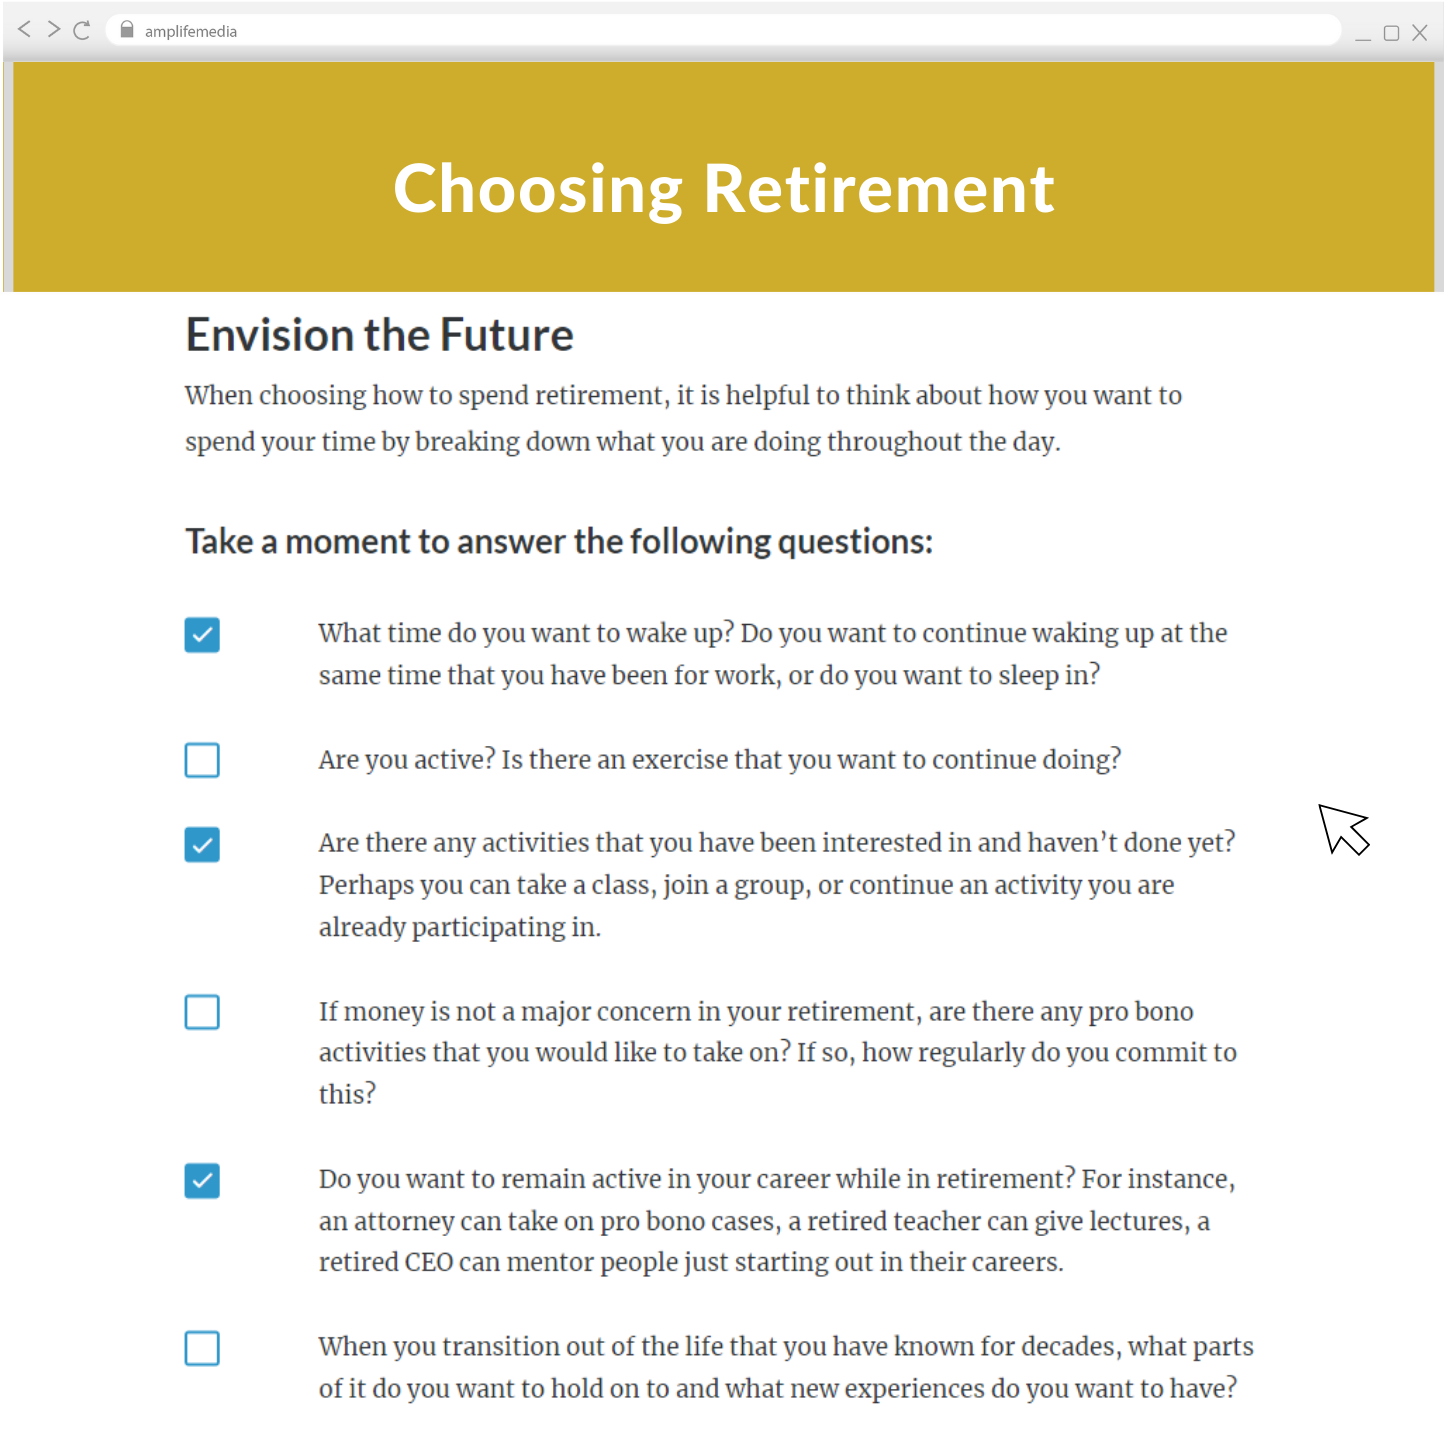Image resolution: width=1444 pixels, height=1444 pixels.
Task: Click the introductory paragraph text
Action: (x=683, y=417)
